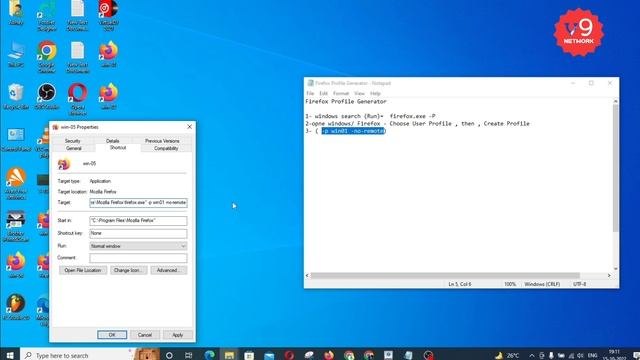Click Open File Location button
Image resolution: width=640 pixels, height=360 pixels.
pyautogui.click(x=83, y=270)
